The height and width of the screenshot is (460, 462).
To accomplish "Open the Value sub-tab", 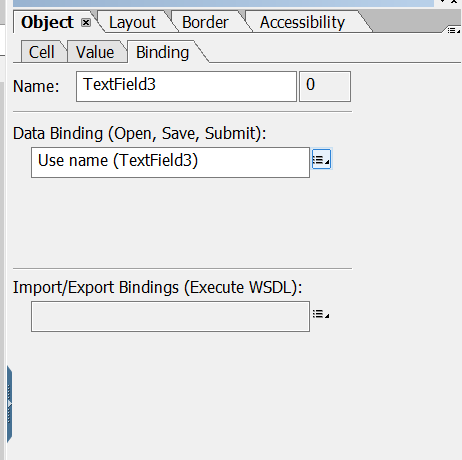I will (95, 52).
